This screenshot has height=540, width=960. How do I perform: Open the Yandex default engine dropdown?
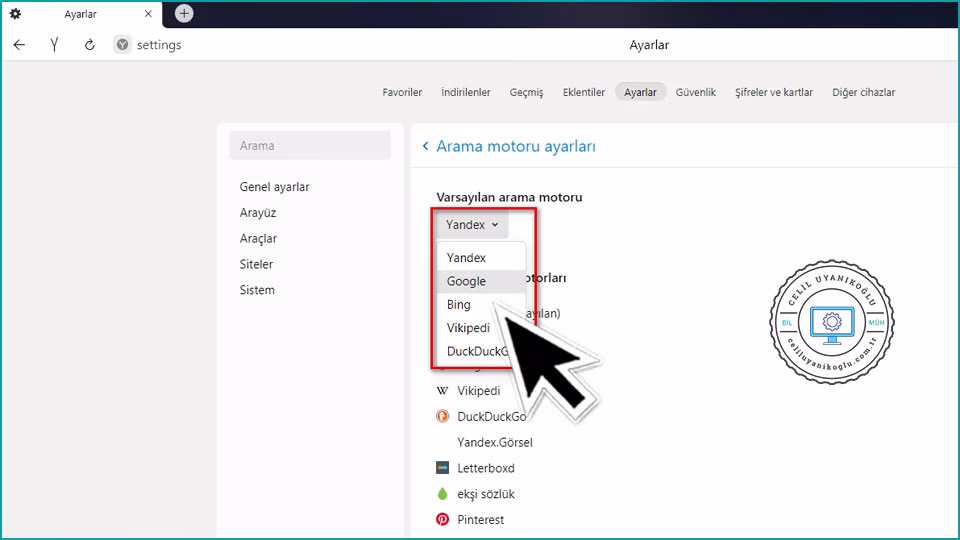point(472,225)
